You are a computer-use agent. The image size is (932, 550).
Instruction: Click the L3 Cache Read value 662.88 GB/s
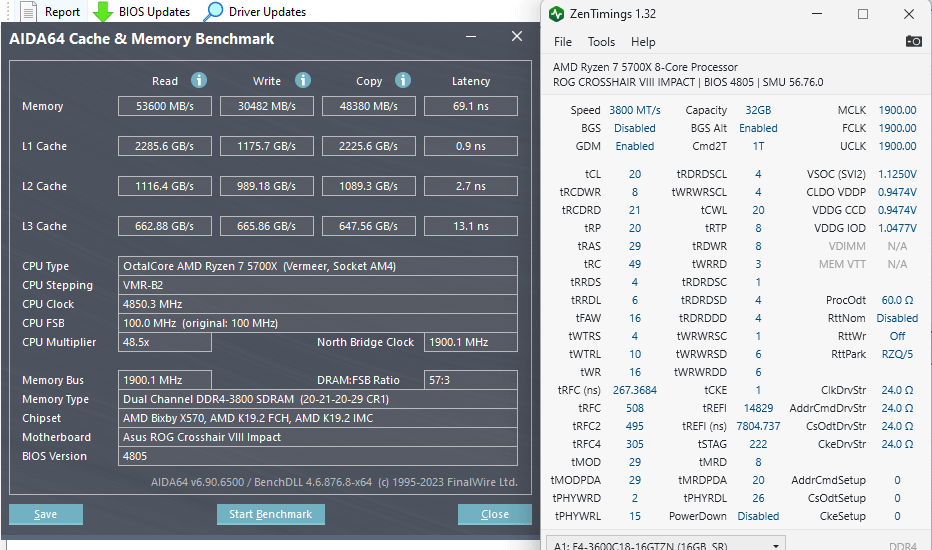[165, 226]
